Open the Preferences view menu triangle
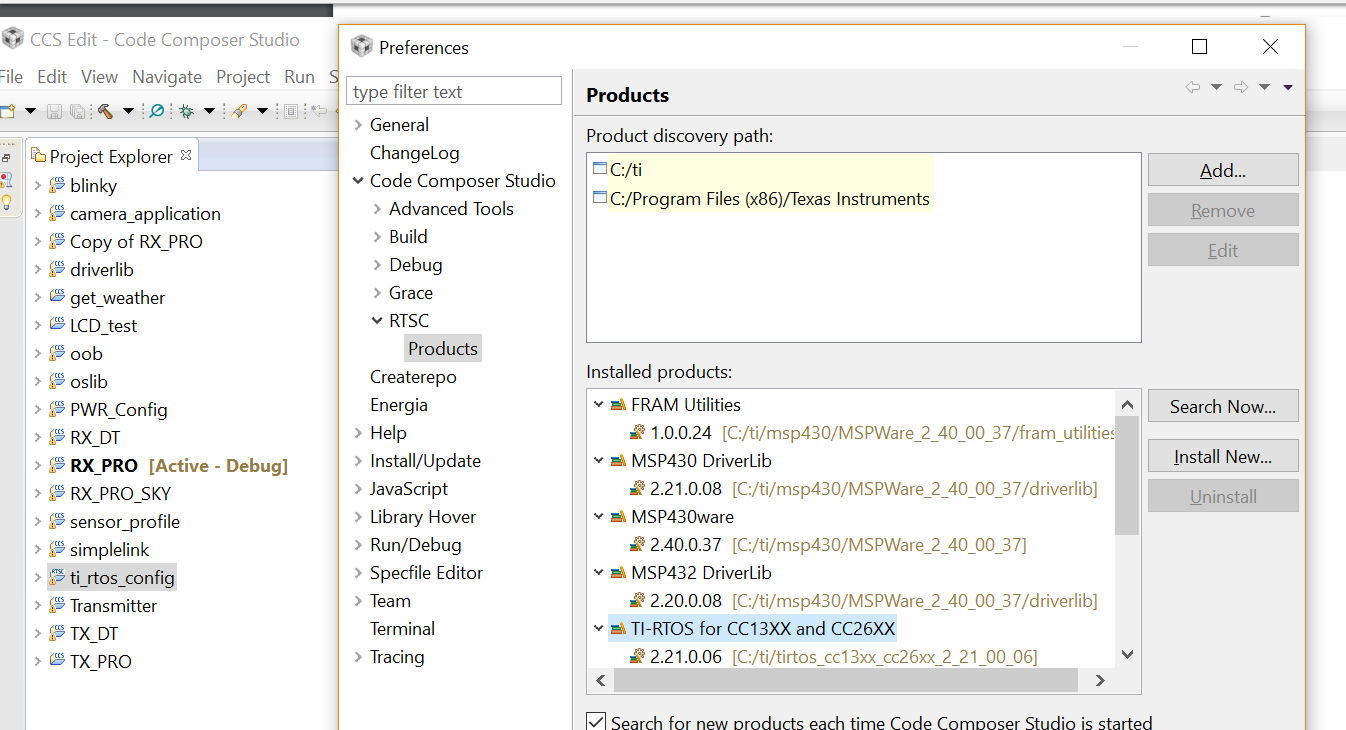This screenshot has height=730, width=1346. pos(1288,87)
